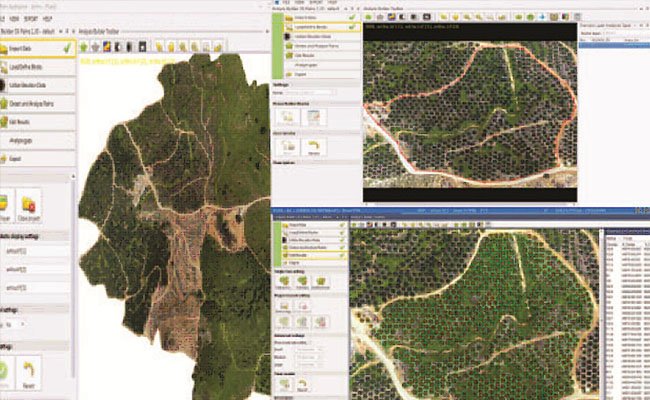Open Export step in left window
The image size is (650, 400).
point(38,158)
